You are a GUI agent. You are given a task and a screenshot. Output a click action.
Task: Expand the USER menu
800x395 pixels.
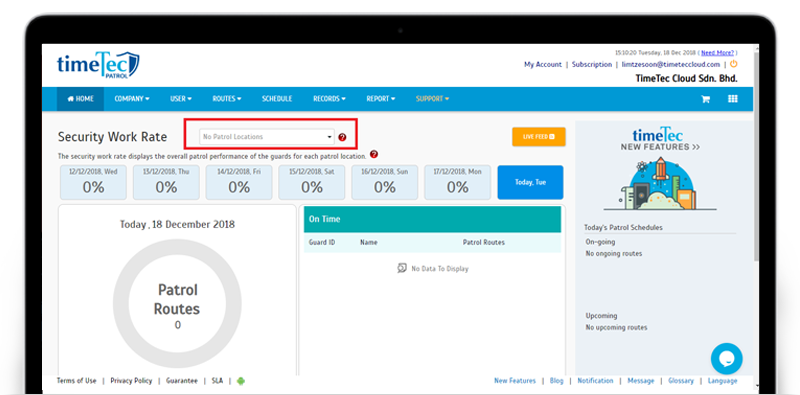tap(181, 99)
